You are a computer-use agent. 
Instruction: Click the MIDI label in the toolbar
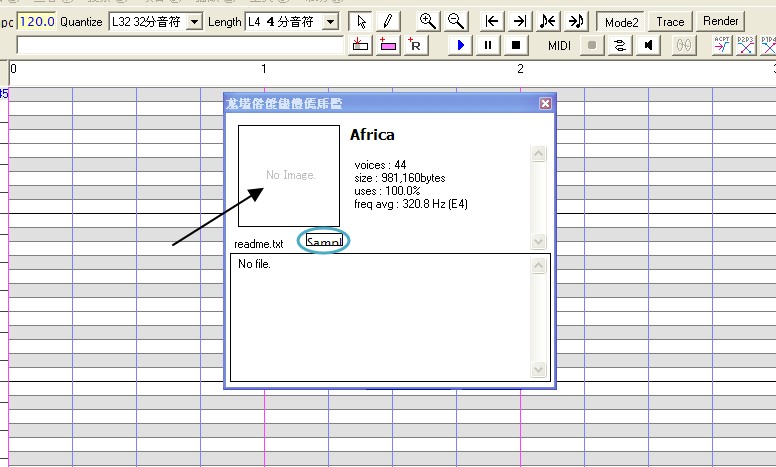click(x=559, y=46)
